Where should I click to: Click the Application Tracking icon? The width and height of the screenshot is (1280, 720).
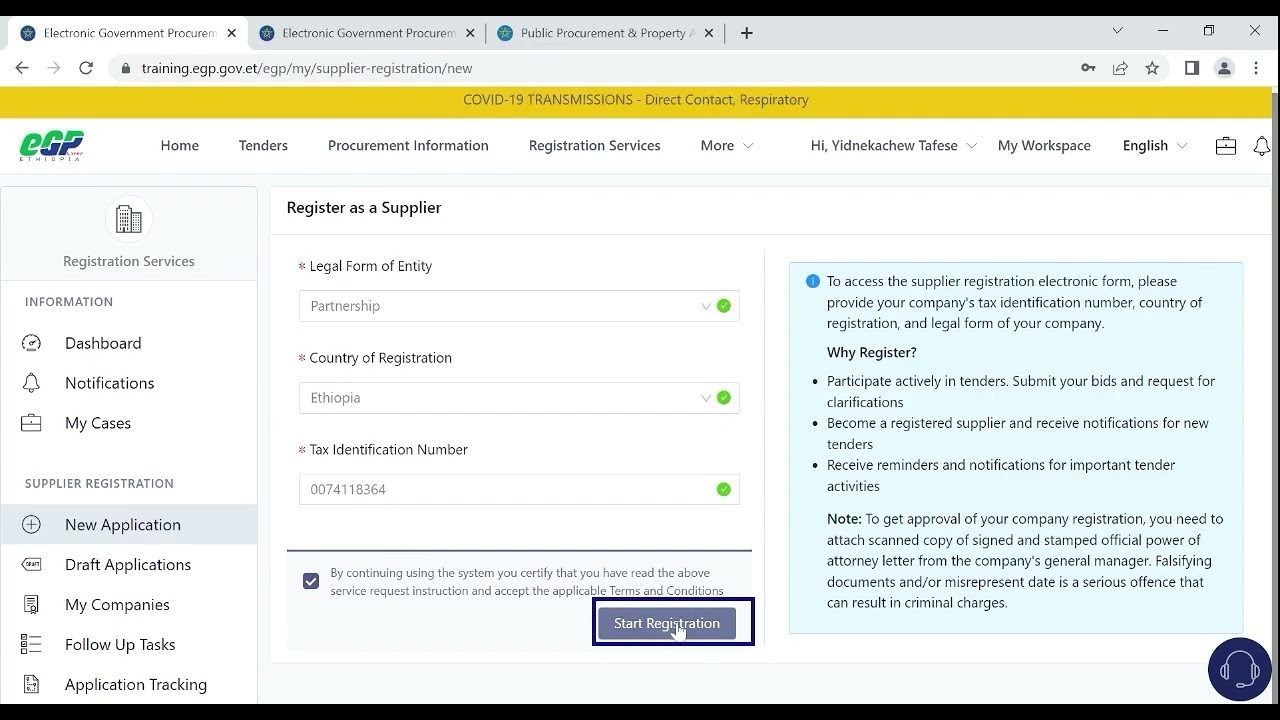(32, 685)
